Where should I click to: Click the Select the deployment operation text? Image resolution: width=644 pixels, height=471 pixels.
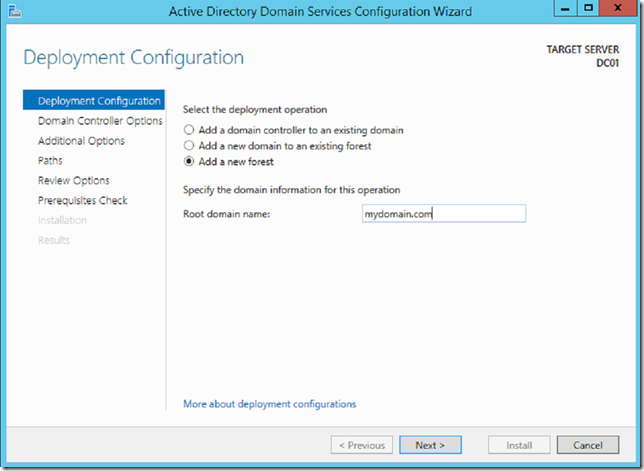coord(255,110)
